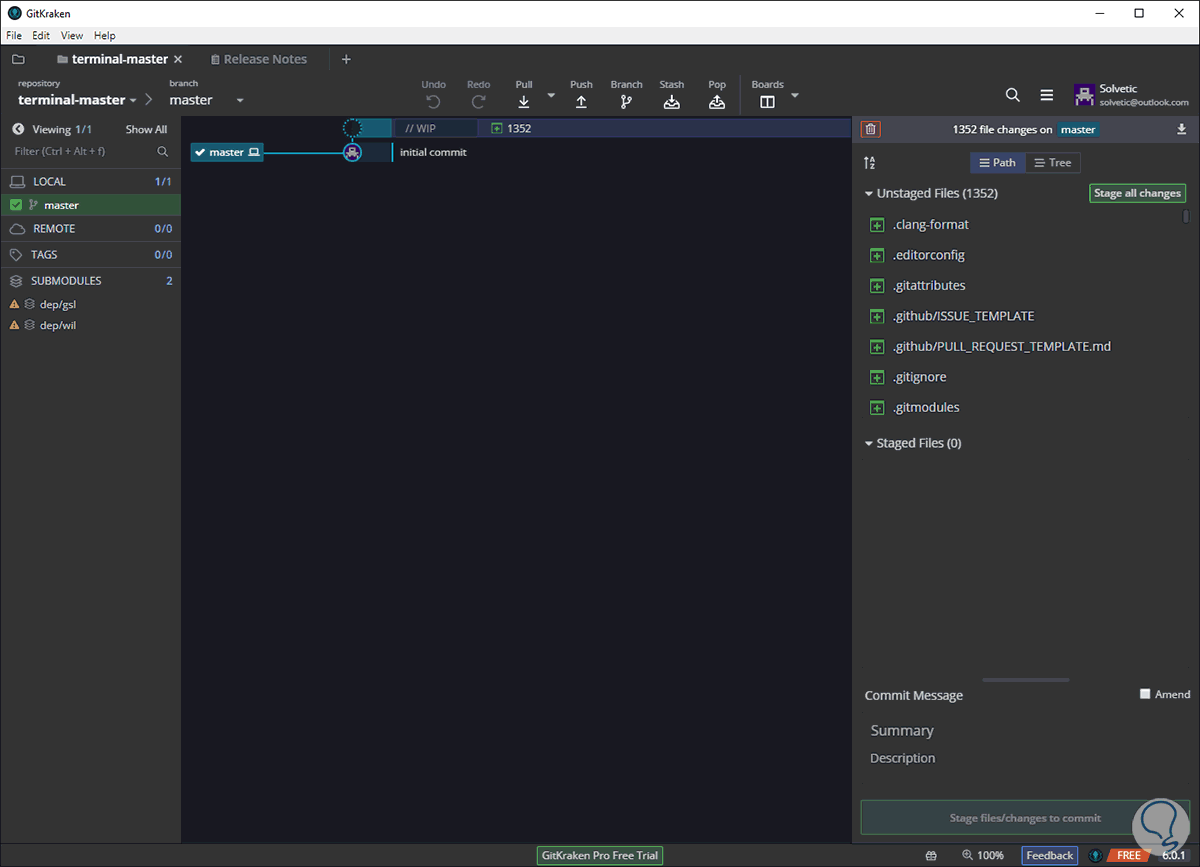The width and height of the screenshot is (1200, 867).
Task: Collapse the Unstaged Files section
Action: 869,194
